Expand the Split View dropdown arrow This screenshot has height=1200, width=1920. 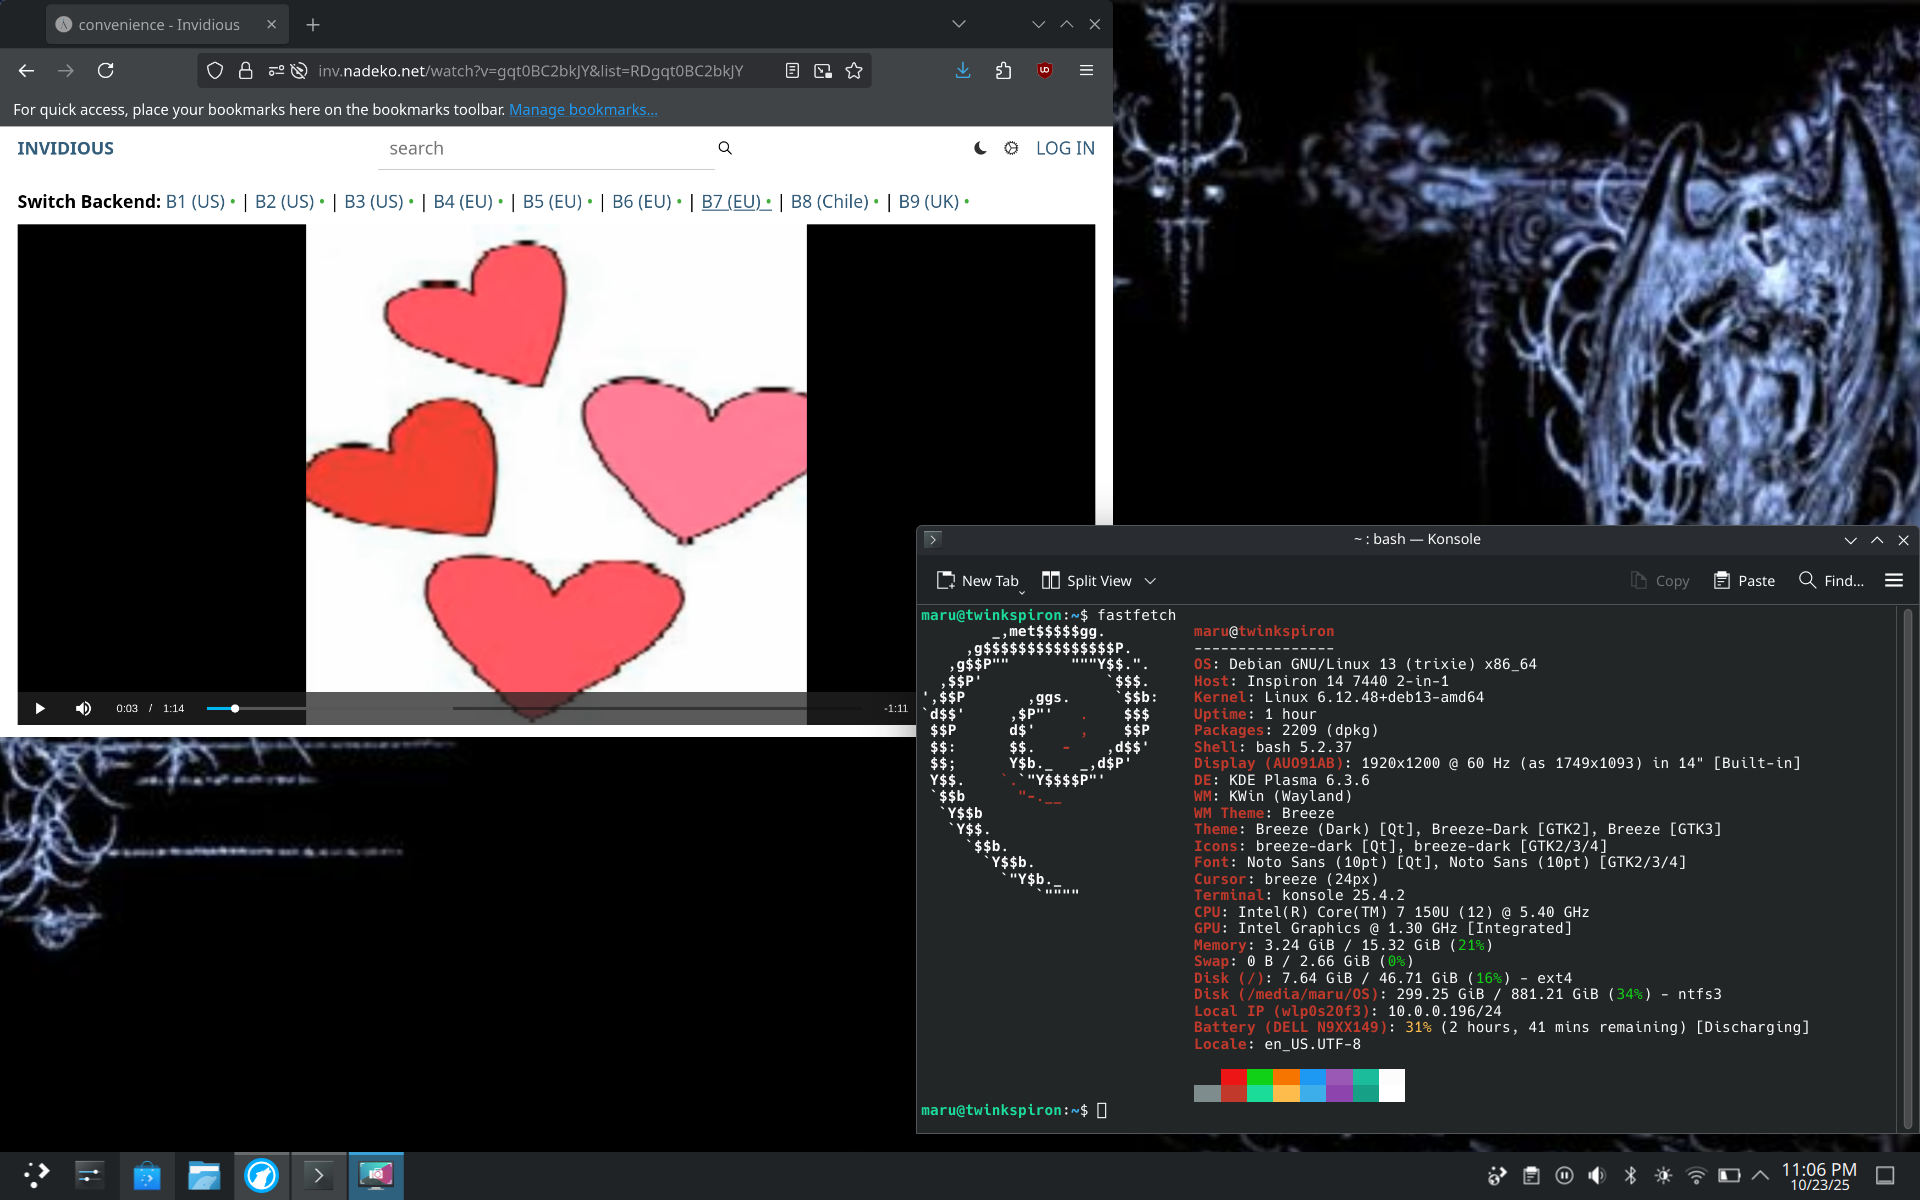pos(1150,581)
